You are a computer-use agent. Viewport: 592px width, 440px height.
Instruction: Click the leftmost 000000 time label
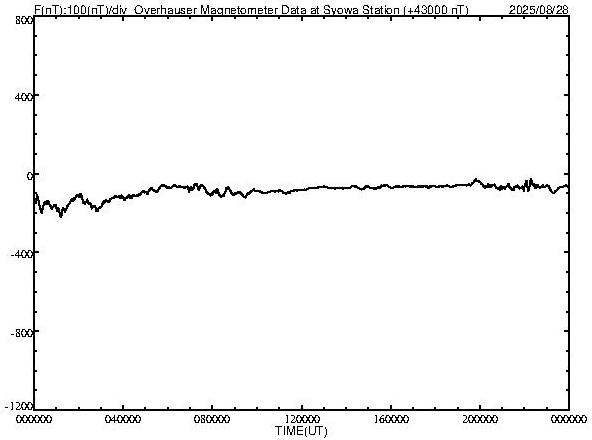34,418
